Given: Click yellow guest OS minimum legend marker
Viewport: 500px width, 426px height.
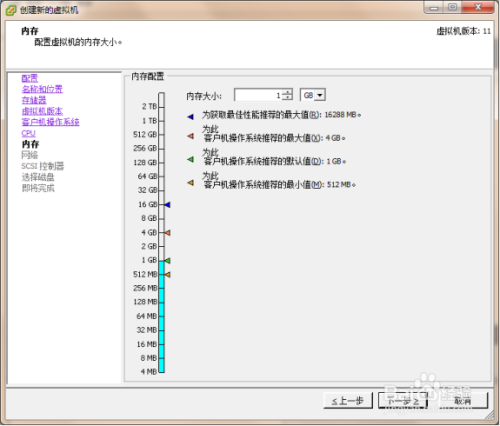Looking at the screenshot, I should [190, 183].
